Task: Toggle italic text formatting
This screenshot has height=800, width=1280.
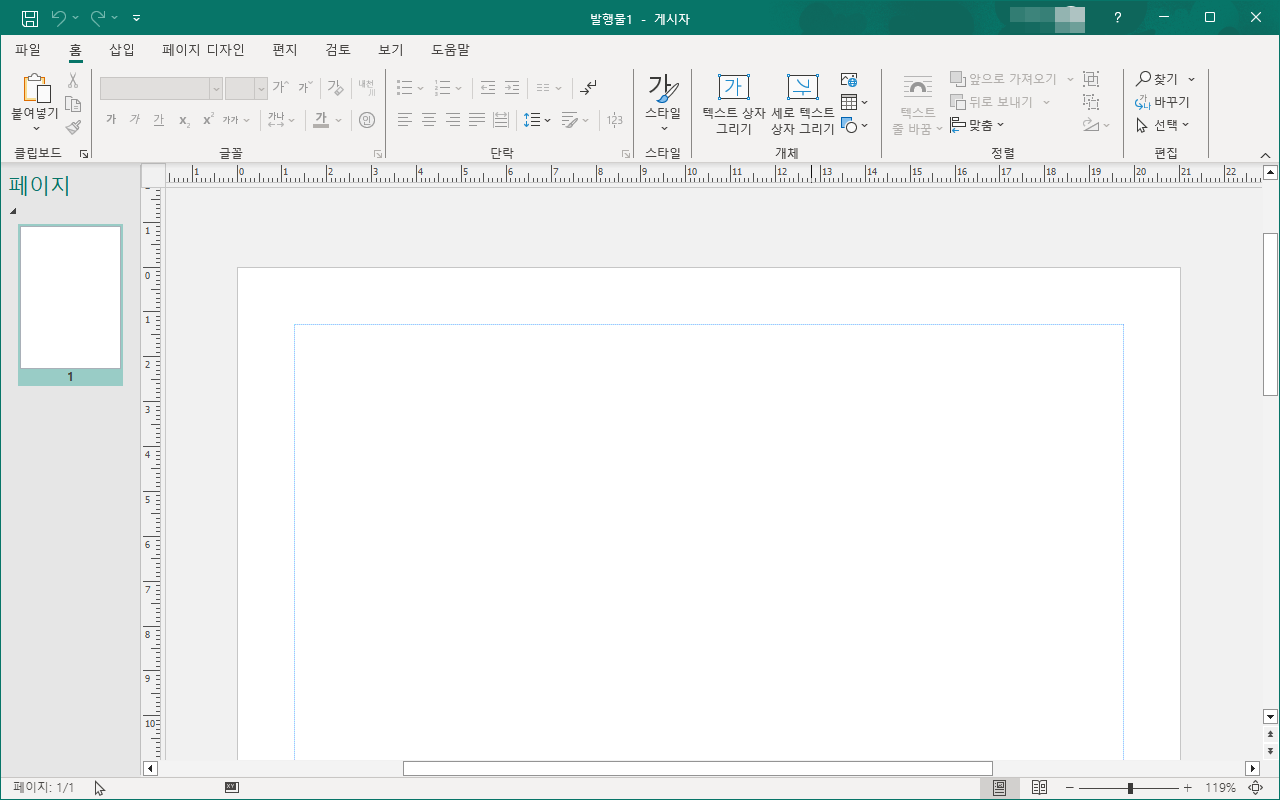Action: point(135,120)
